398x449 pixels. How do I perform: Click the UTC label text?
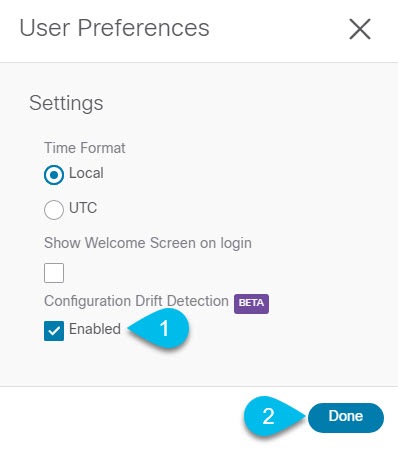[83, 208]
